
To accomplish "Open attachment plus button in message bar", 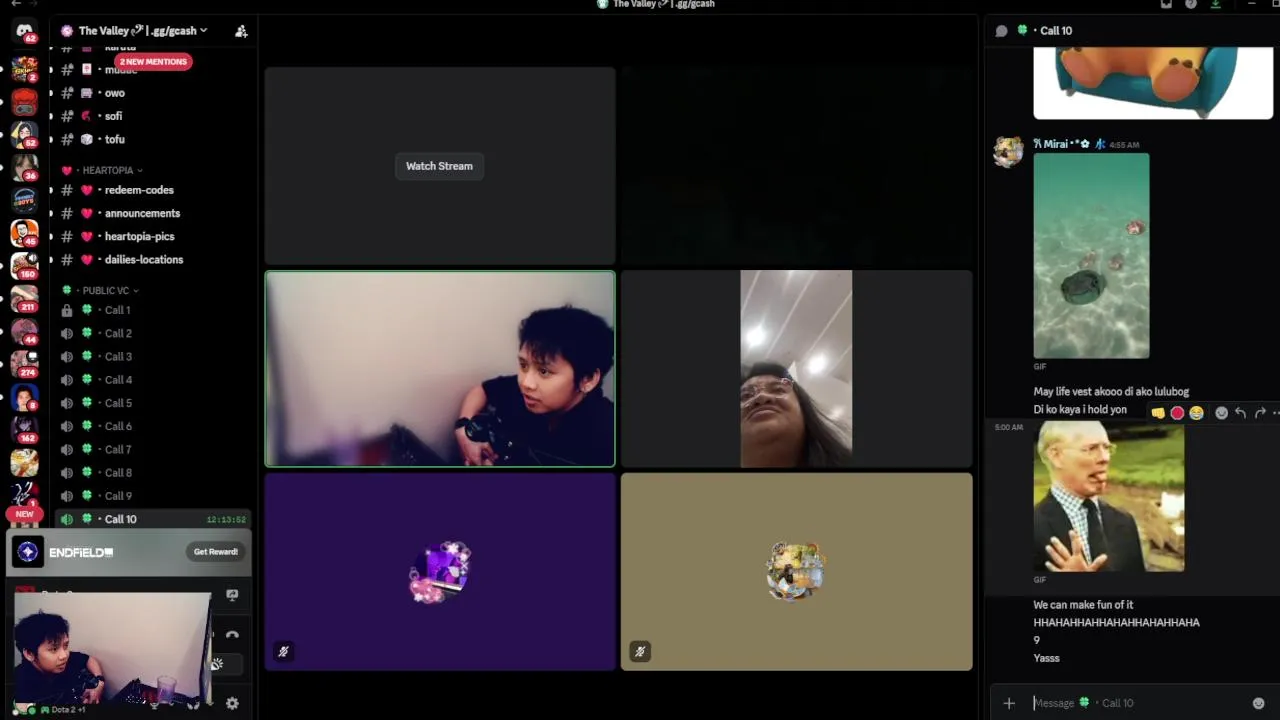I will 1009,703.
